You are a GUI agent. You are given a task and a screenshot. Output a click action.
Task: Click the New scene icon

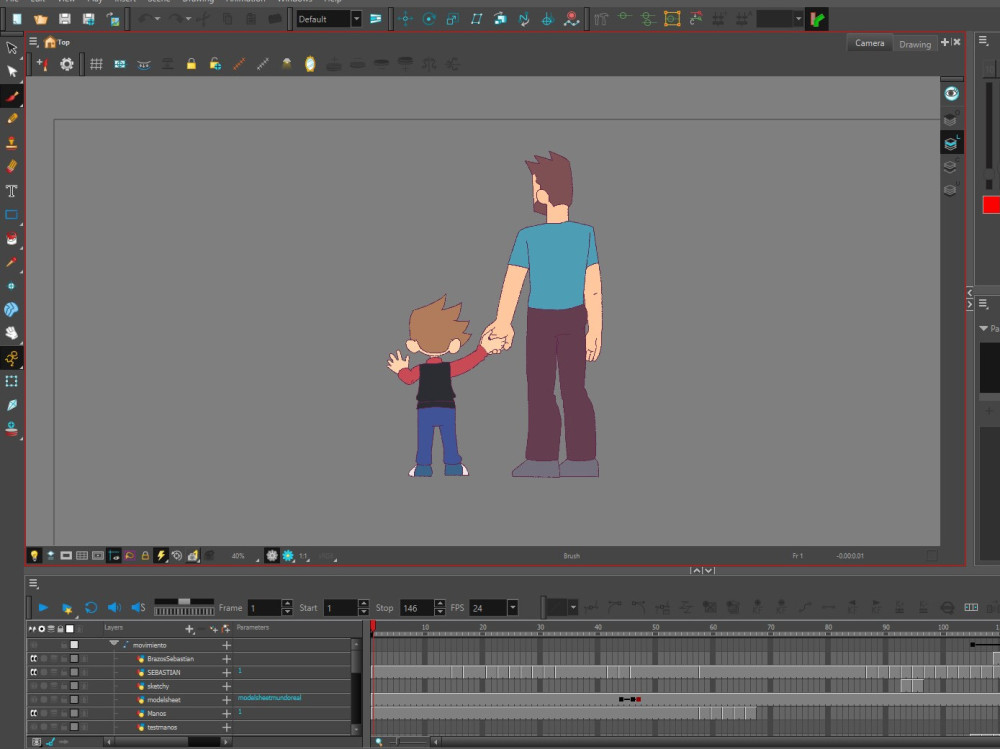pyautogui.click(x=17, y=19)
